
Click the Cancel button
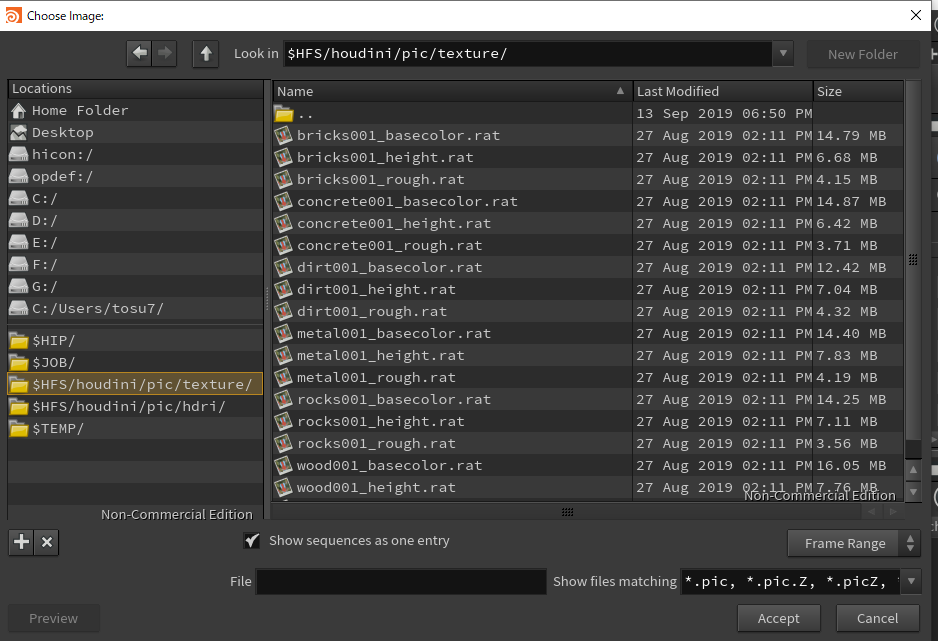pyautogui.click(x=877, y=618)
